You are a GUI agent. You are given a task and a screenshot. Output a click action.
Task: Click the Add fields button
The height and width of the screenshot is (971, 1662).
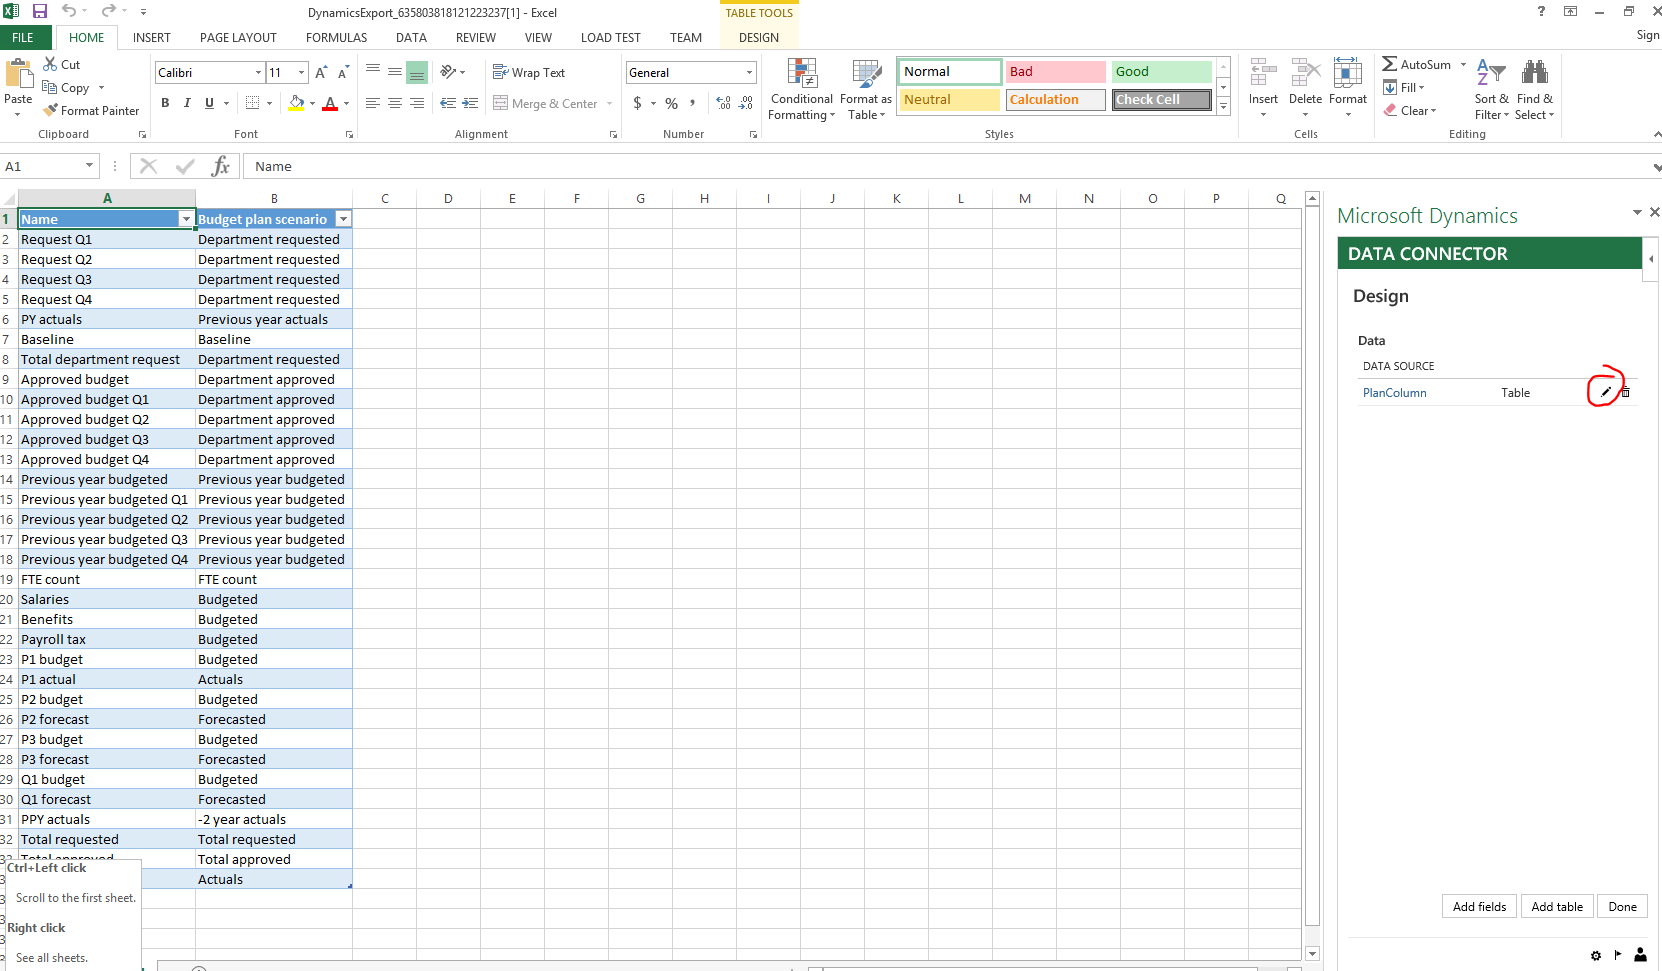(1480, 906)
